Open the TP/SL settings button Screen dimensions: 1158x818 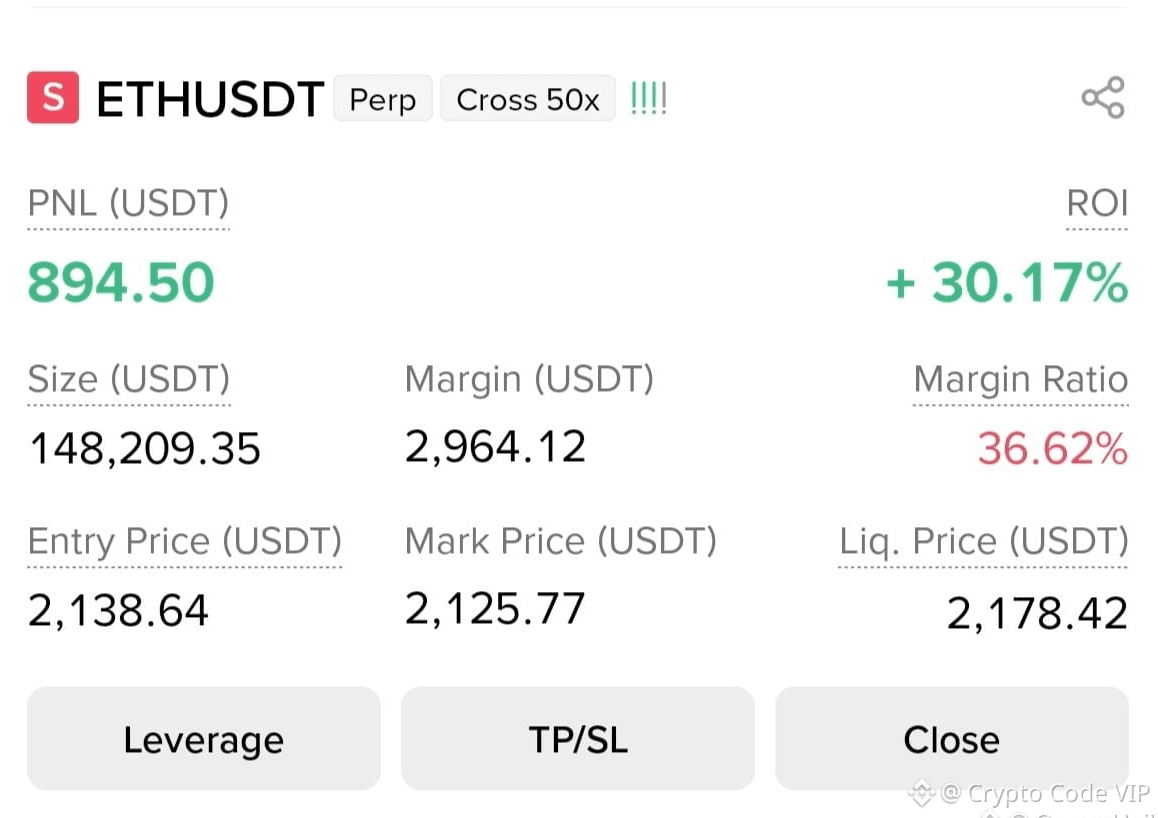point(578,739)
